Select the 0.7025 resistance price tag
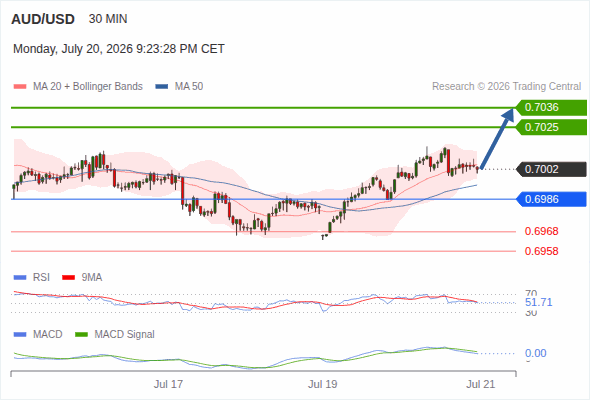The height and width of the screenshot is (400, 590). click(551, 127)
